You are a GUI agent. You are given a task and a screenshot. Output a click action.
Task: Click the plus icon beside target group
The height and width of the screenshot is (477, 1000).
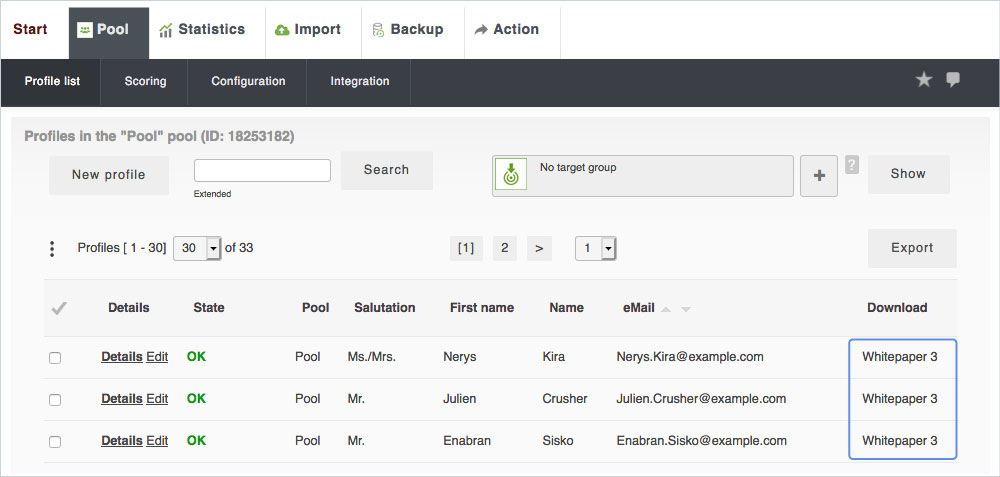[819, 175]
